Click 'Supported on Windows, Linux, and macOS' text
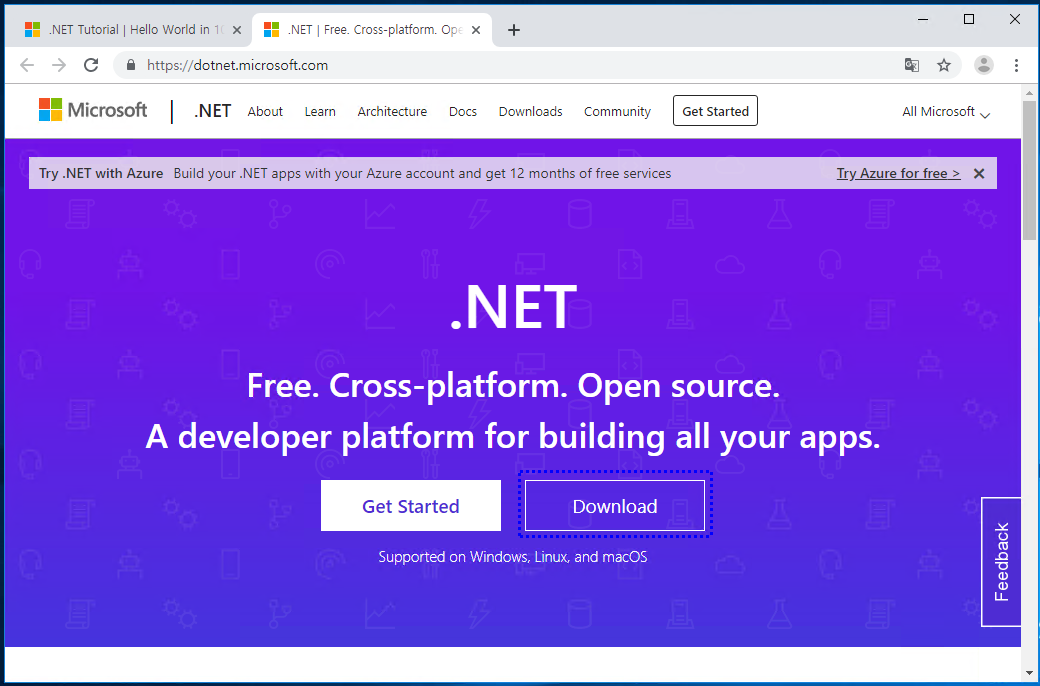The width and height of the screenshot is (1040, 686). pos(513,557)
